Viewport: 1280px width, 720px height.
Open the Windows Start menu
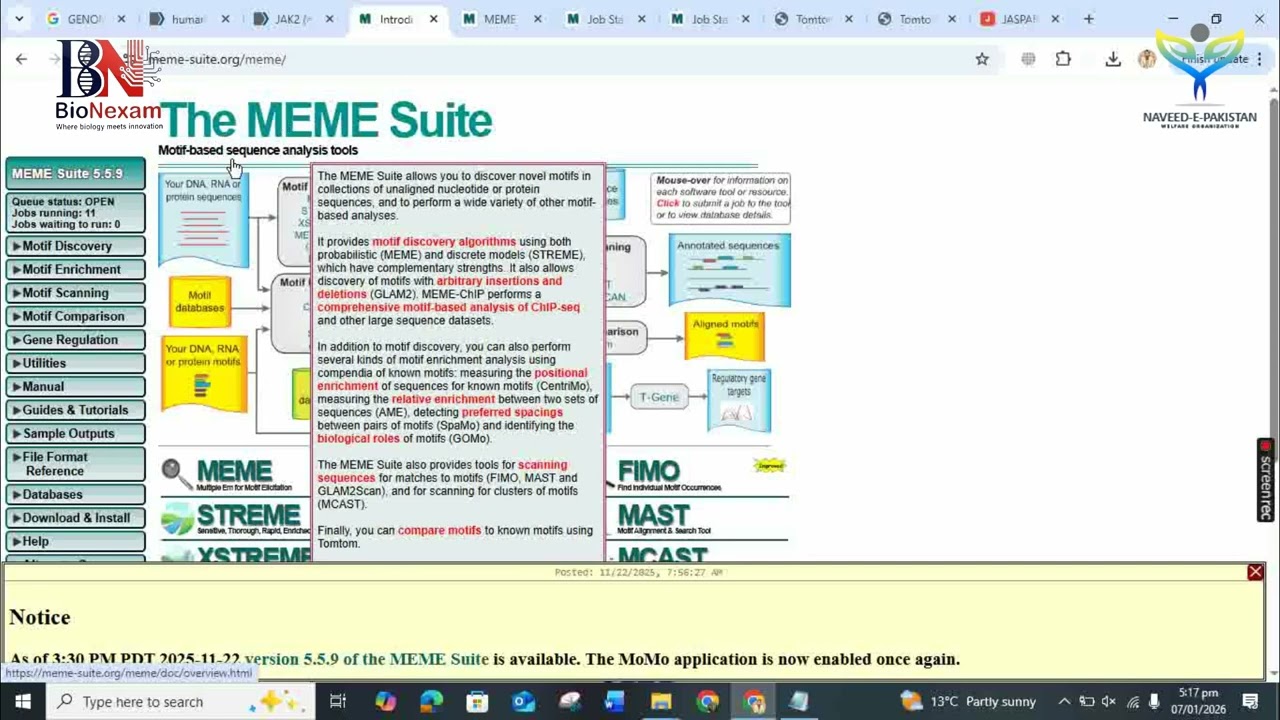22,701
